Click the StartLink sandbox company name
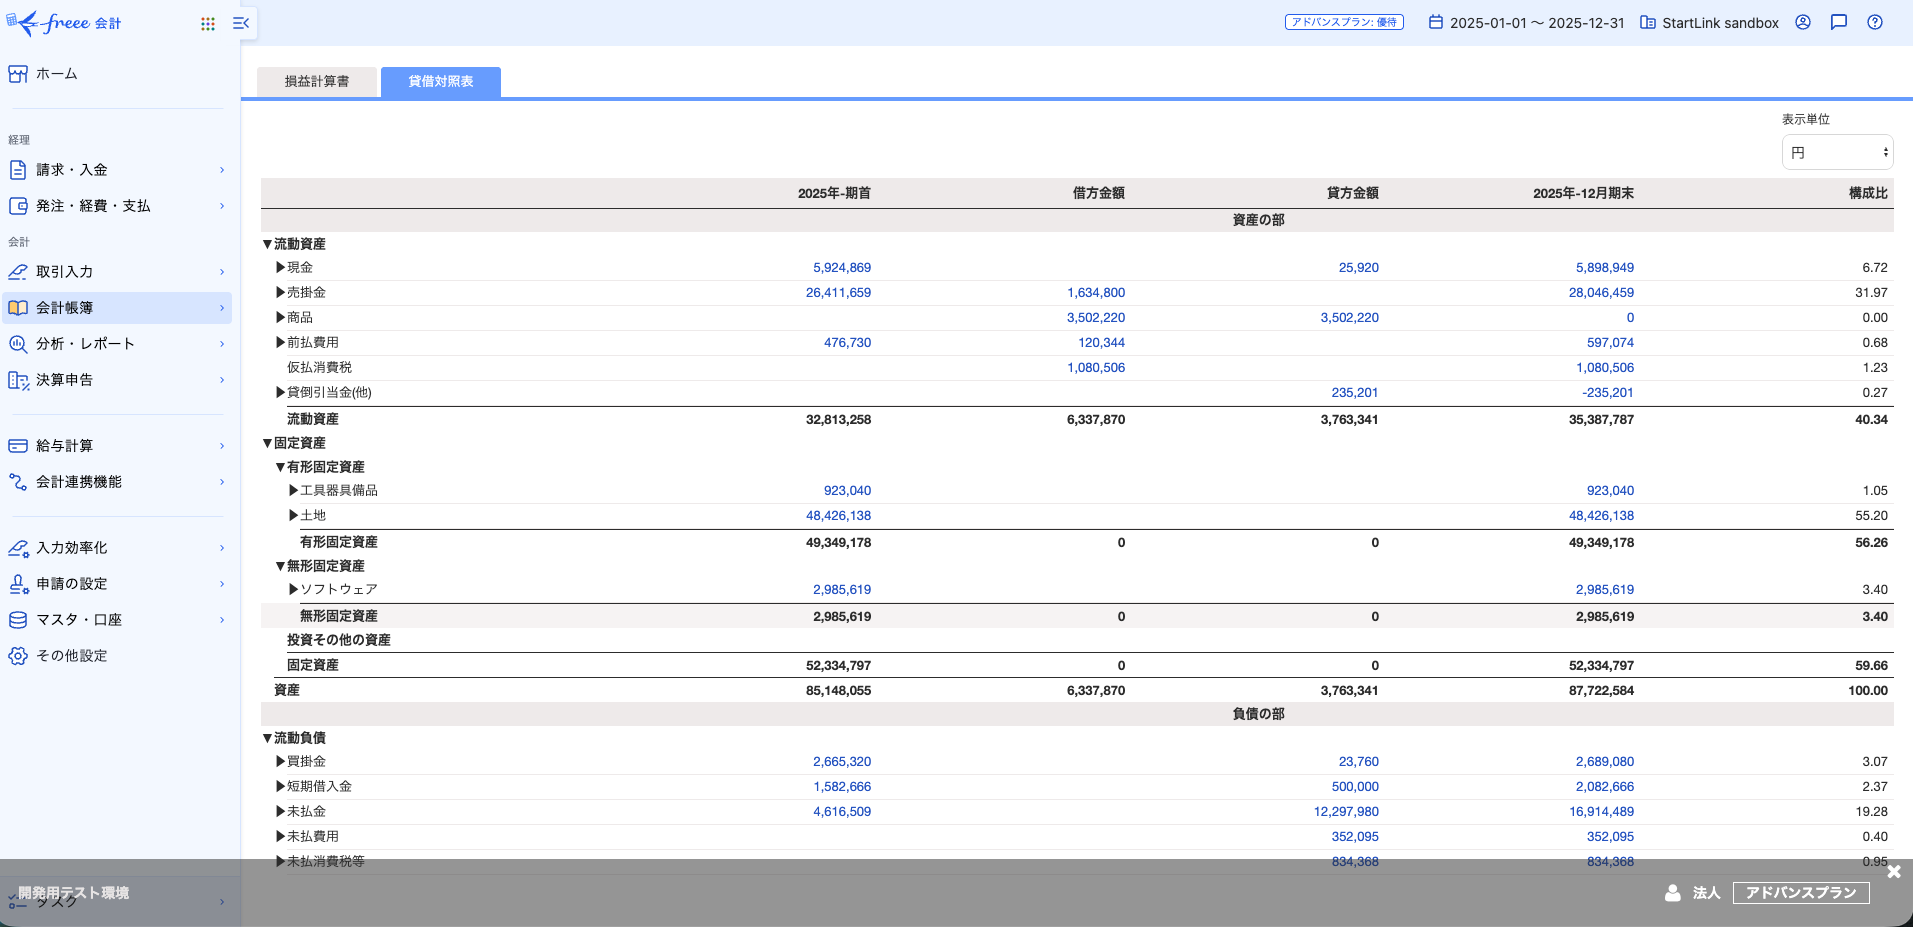This screenshot has height=927, width=1913. (x=1720, y=23)
